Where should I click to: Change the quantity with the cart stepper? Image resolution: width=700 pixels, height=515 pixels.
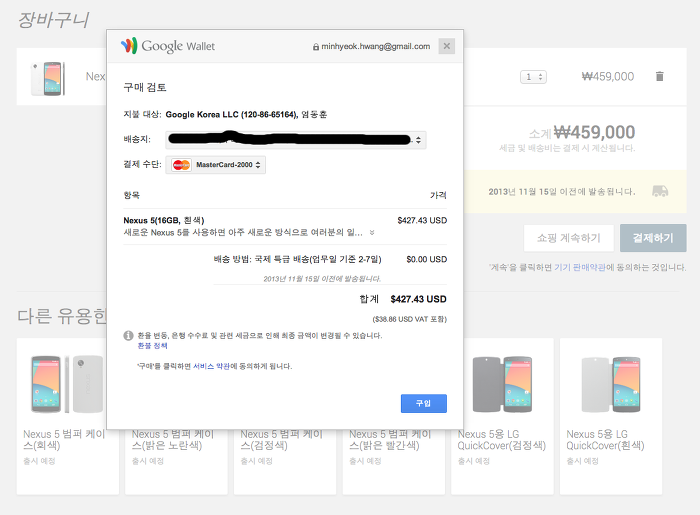click(533, 77)
